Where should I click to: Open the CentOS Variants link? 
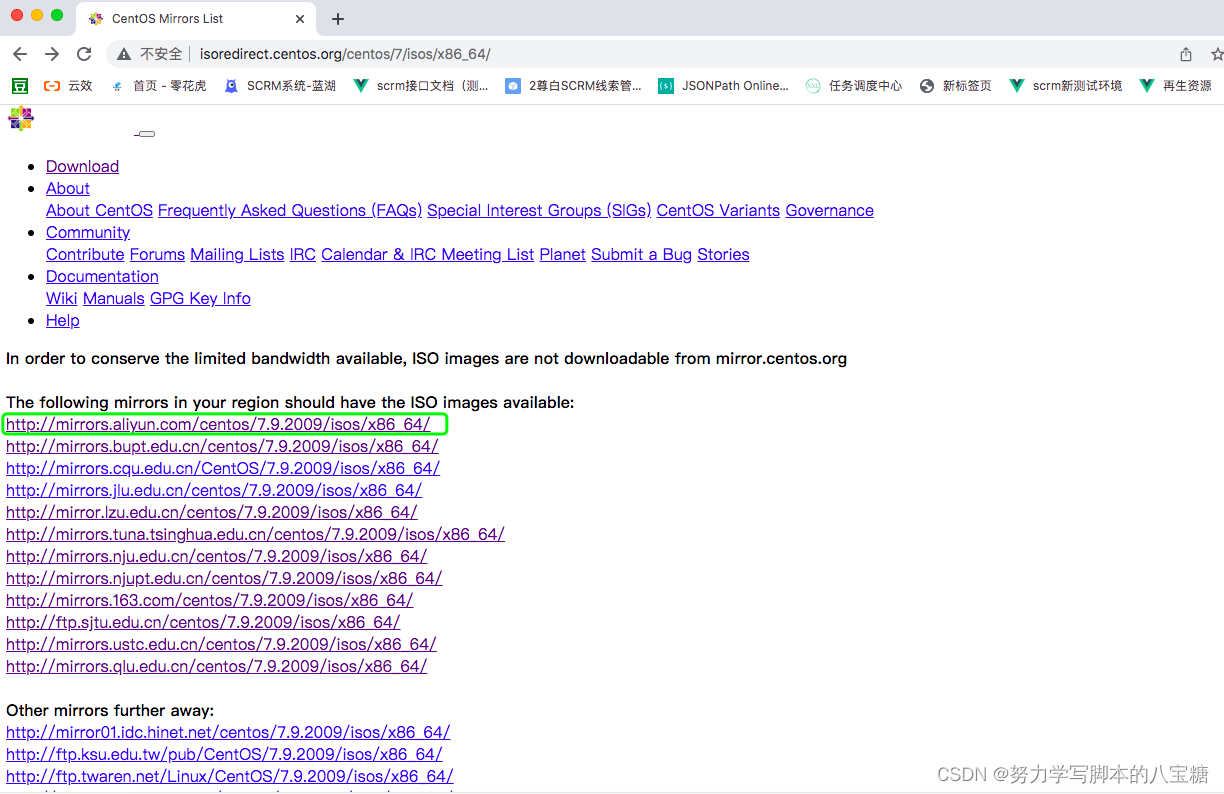click(718, 211)
